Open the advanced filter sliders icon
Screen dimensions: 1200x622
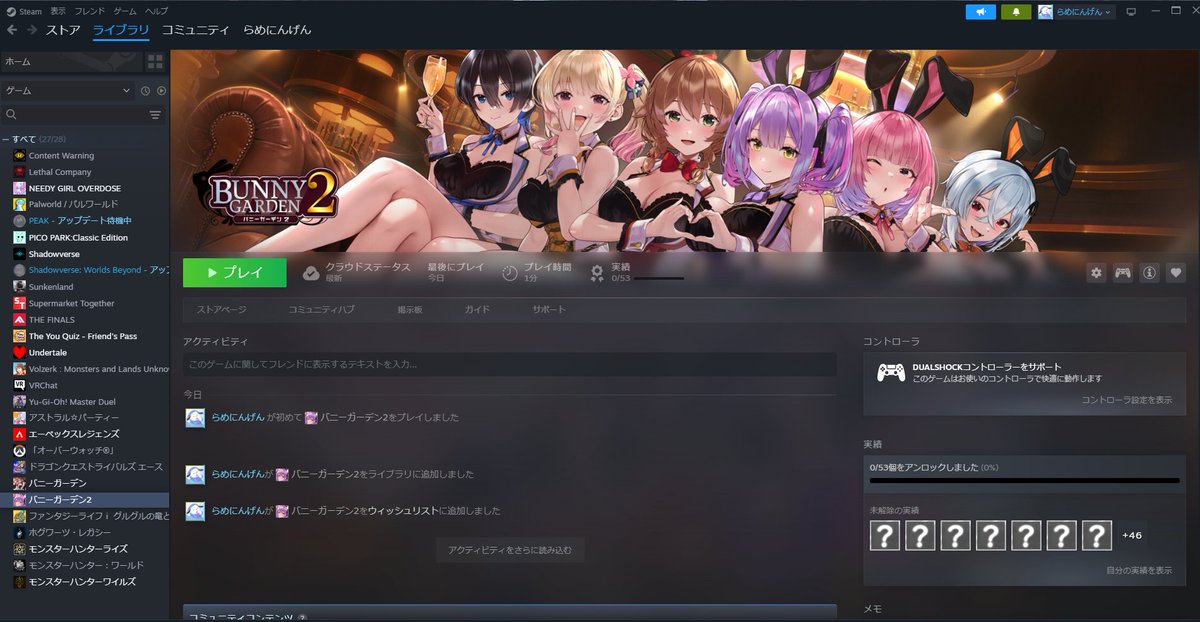tap(155, 115)
